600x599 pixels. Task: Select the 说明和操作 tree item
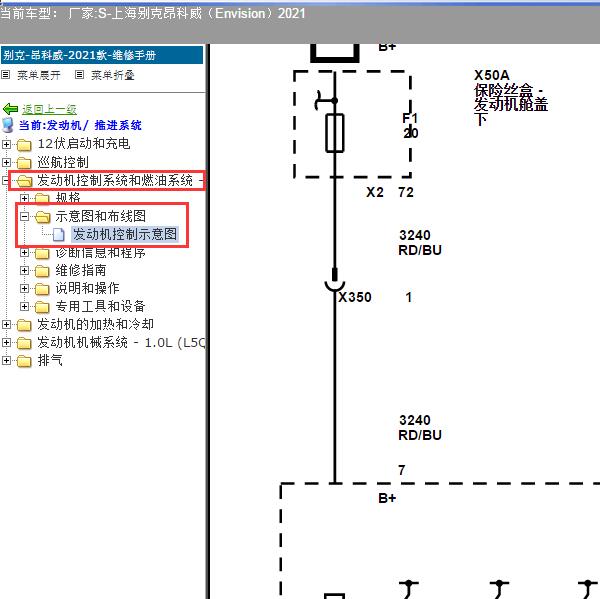pos(88,288)
